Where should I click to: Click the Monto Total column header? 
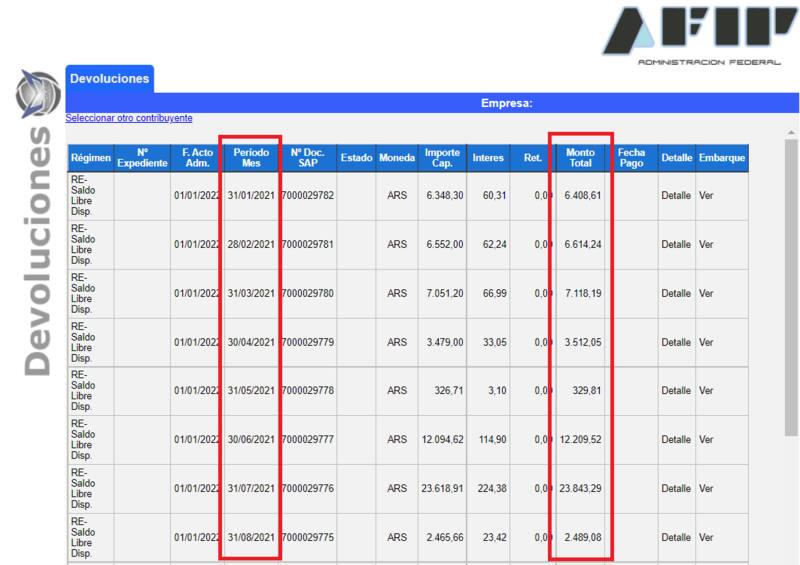point(580,158)
